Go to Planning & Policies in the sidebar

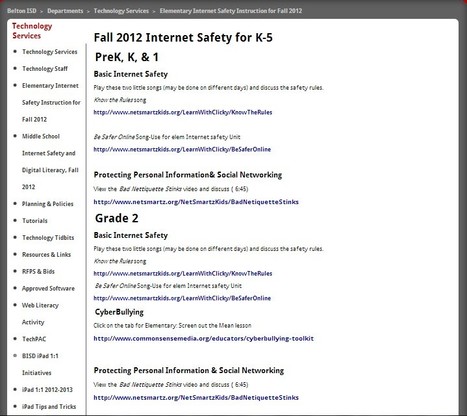click(x=48, y=204)
